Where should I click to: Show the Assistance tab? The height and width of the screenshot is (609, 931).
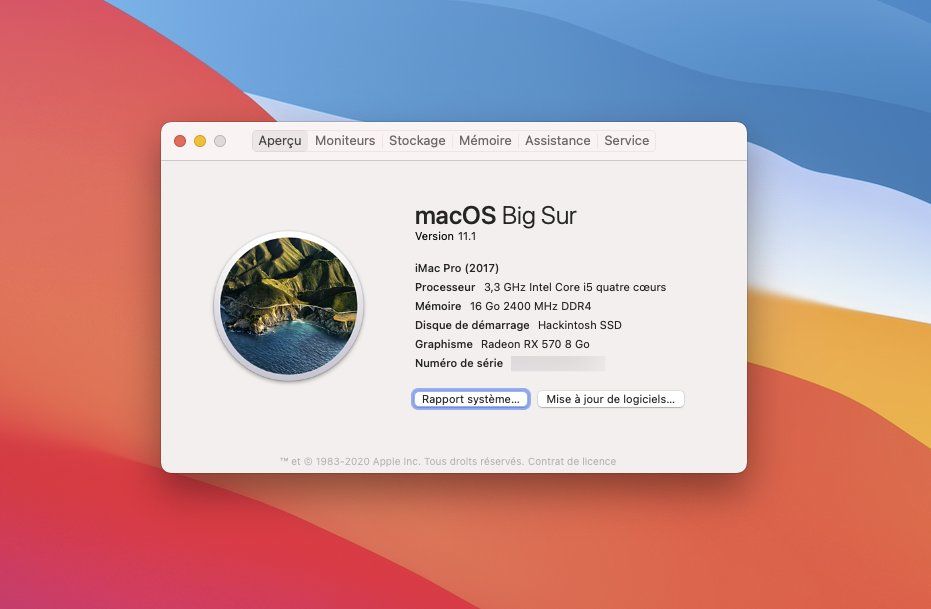click(x=557, y=141)
